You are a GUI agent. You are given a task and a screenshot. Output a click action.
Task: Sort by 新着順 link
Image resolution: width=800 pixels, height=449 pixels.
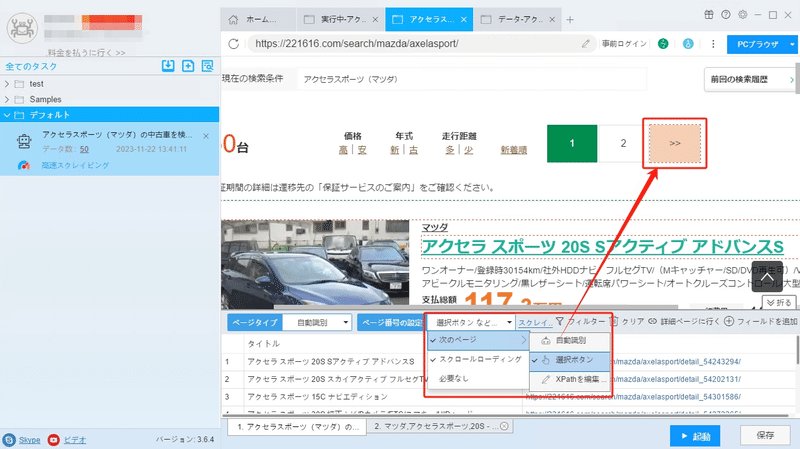[513, 150]
